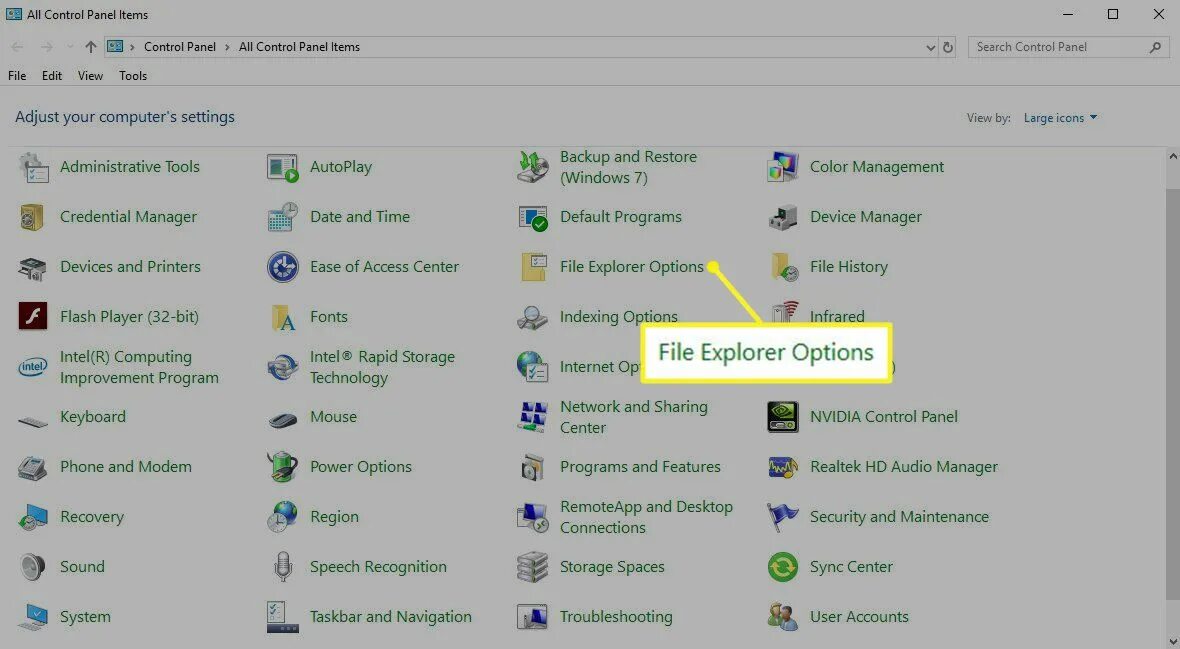Click the Power Options icon
The height and width of the screenshot is (649, 1180).
pos(283,467)
